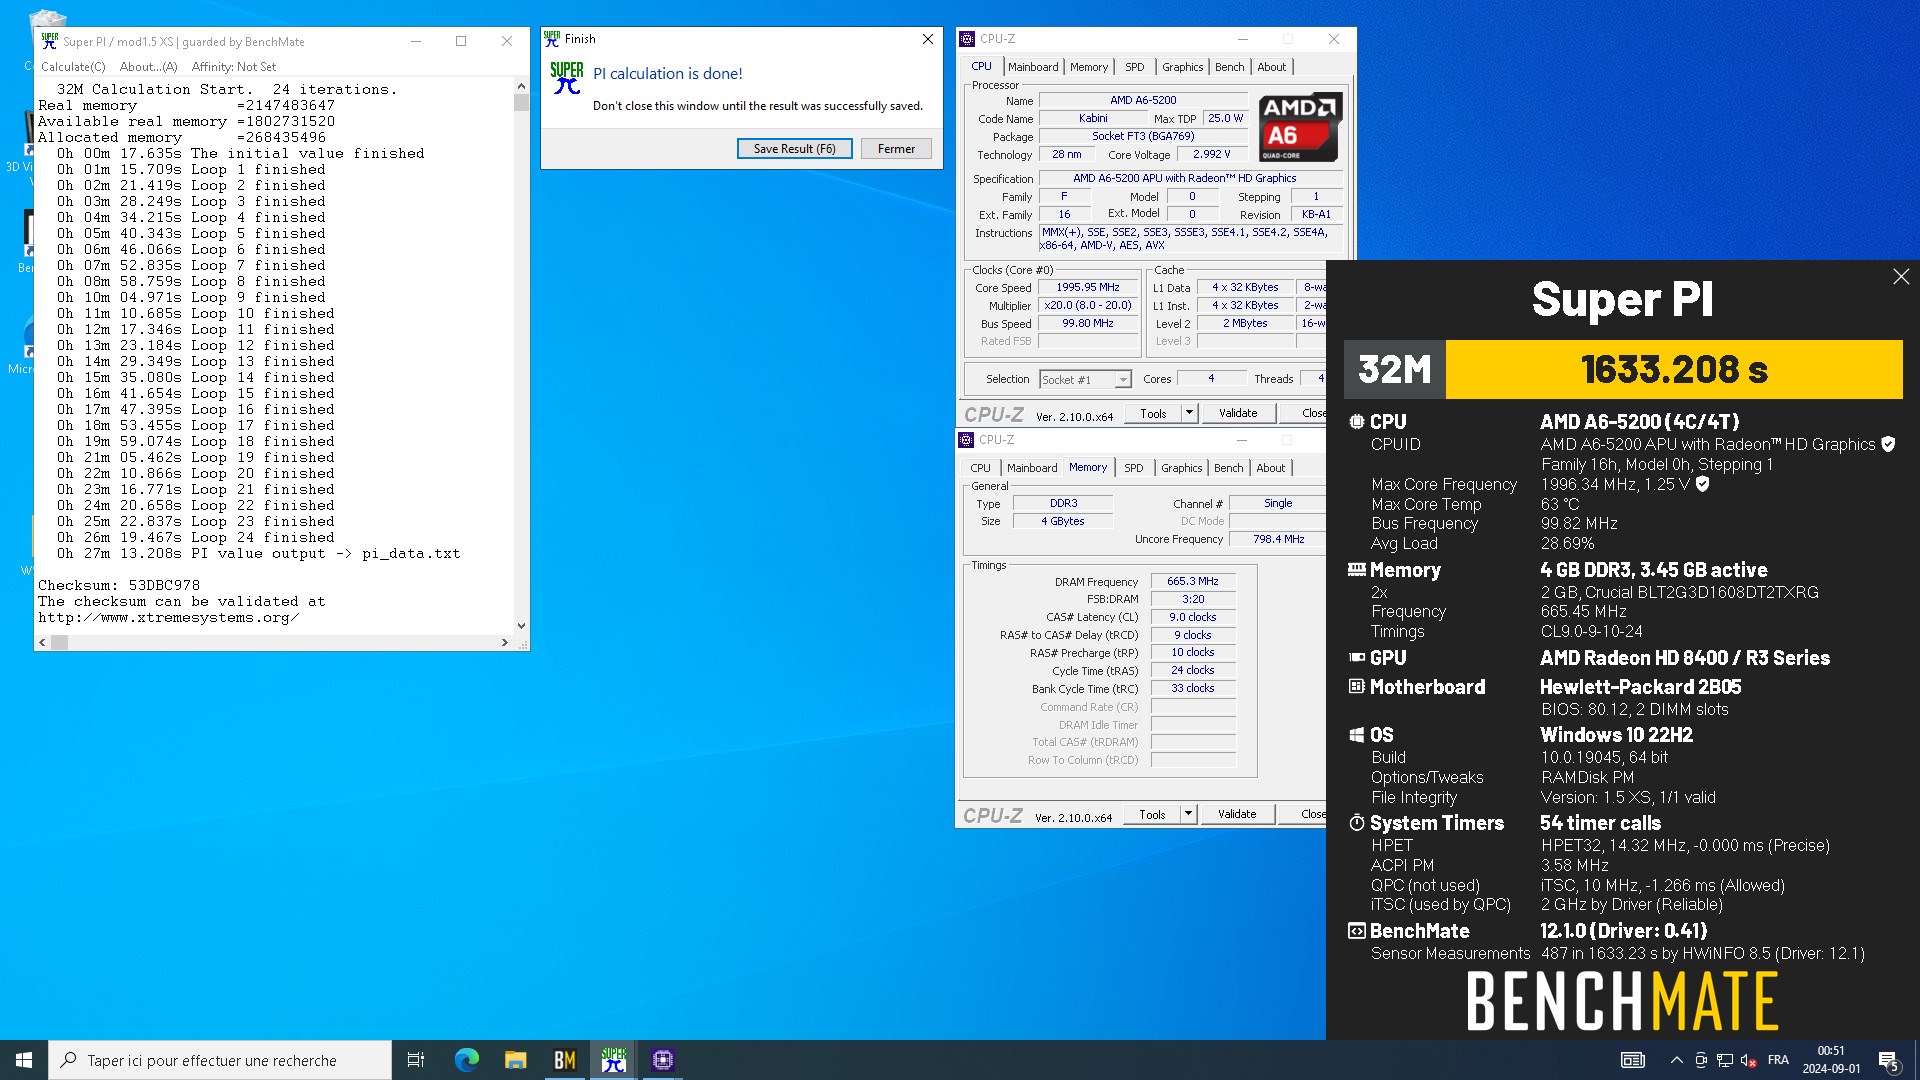
Task: Open About tab in top CPU-Z
Action: (x=1272, y=67)
